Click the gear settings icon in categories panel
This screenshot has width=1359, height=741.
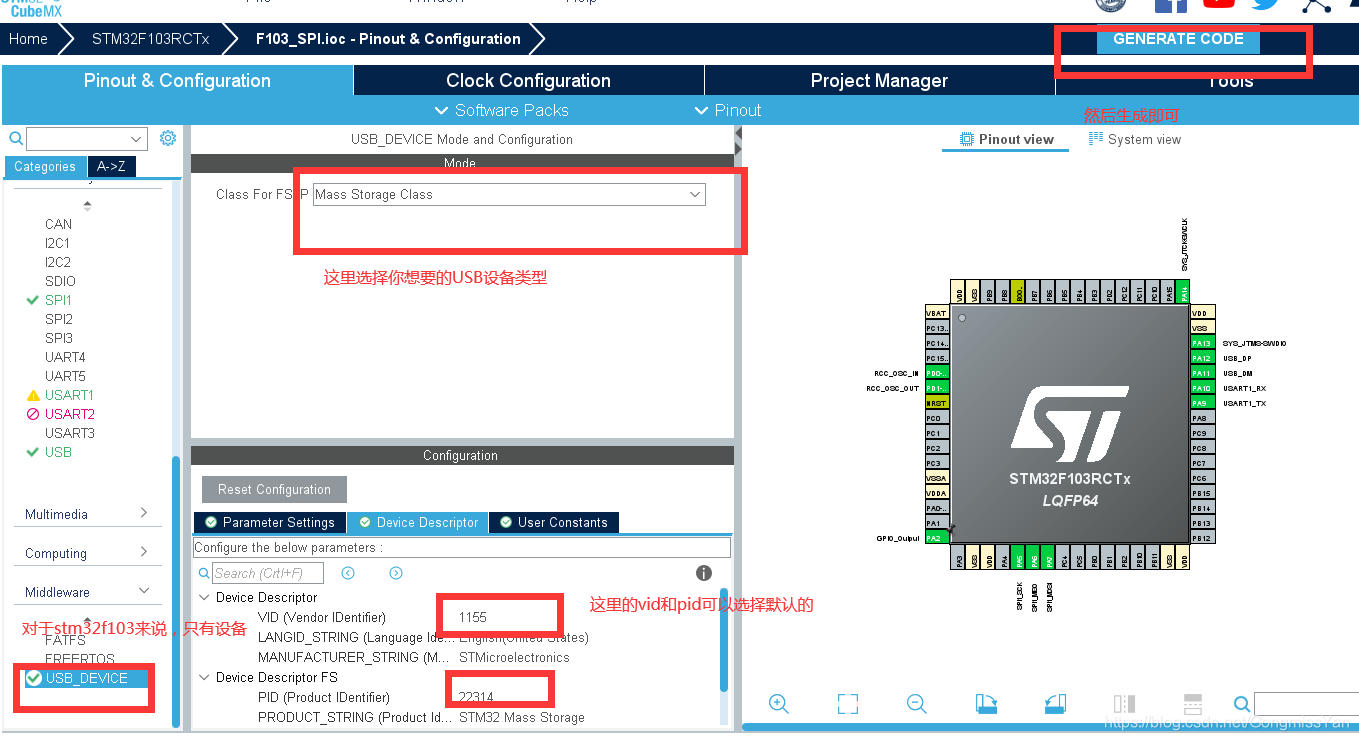point(168,138)
